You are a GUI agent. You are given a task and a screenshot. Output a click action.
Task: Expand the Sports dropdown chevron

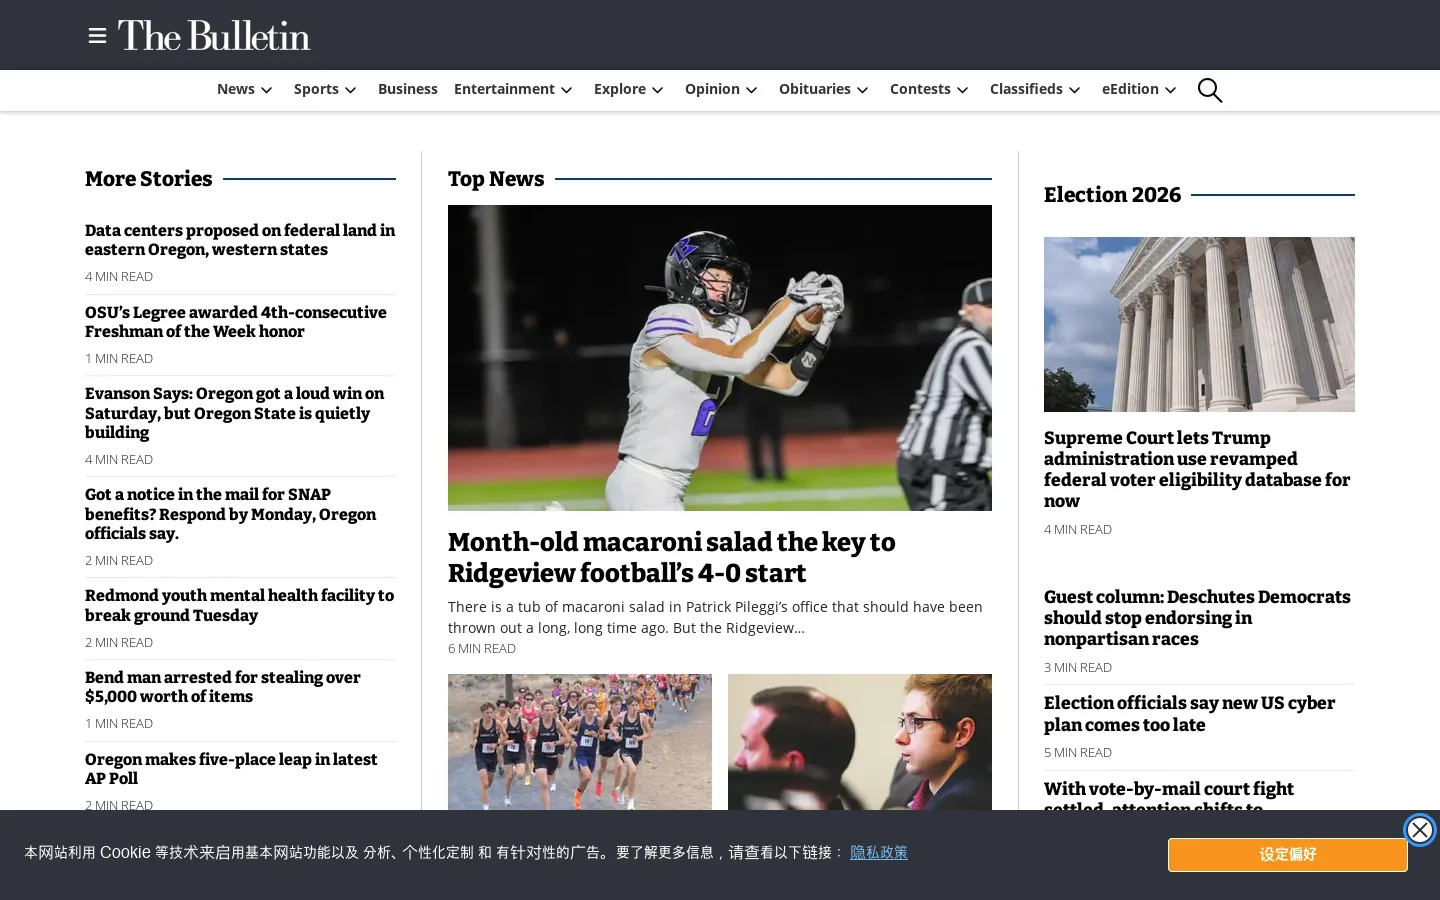[x=351, y=90]
